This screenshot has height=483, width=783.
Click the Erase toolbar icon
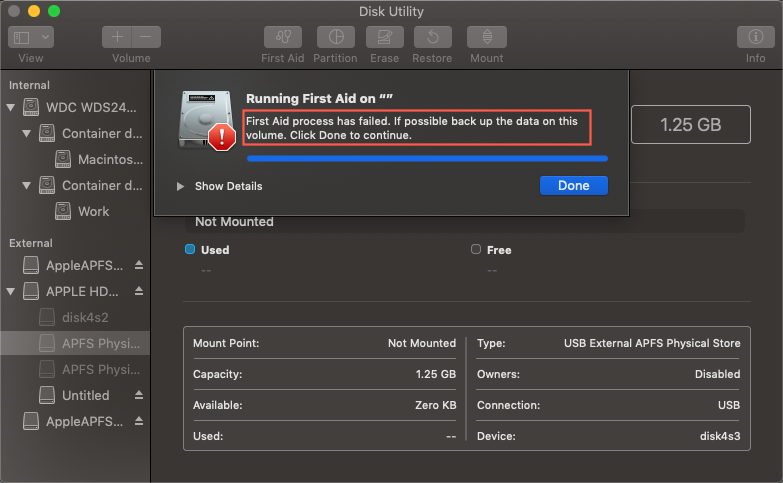tap(384, 38)
